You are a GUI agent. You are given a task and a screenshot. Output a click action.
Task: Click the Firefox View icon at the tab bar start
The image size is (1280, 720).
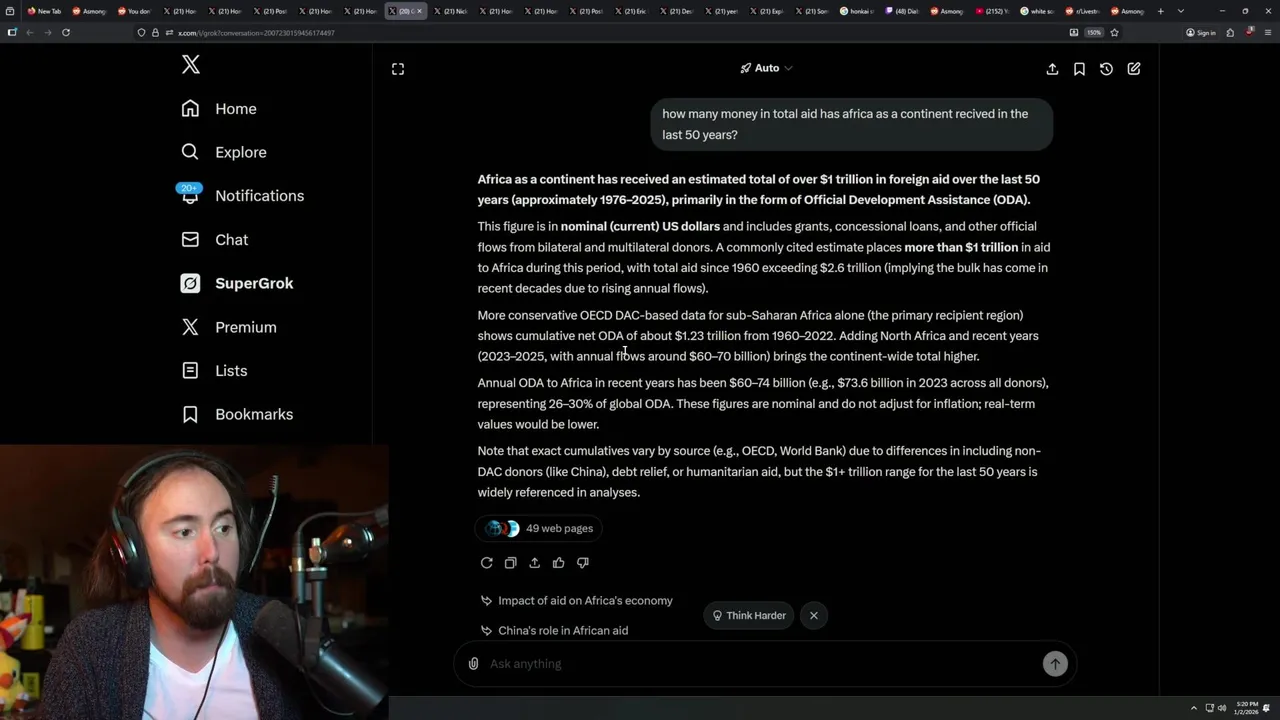point(11,11)
